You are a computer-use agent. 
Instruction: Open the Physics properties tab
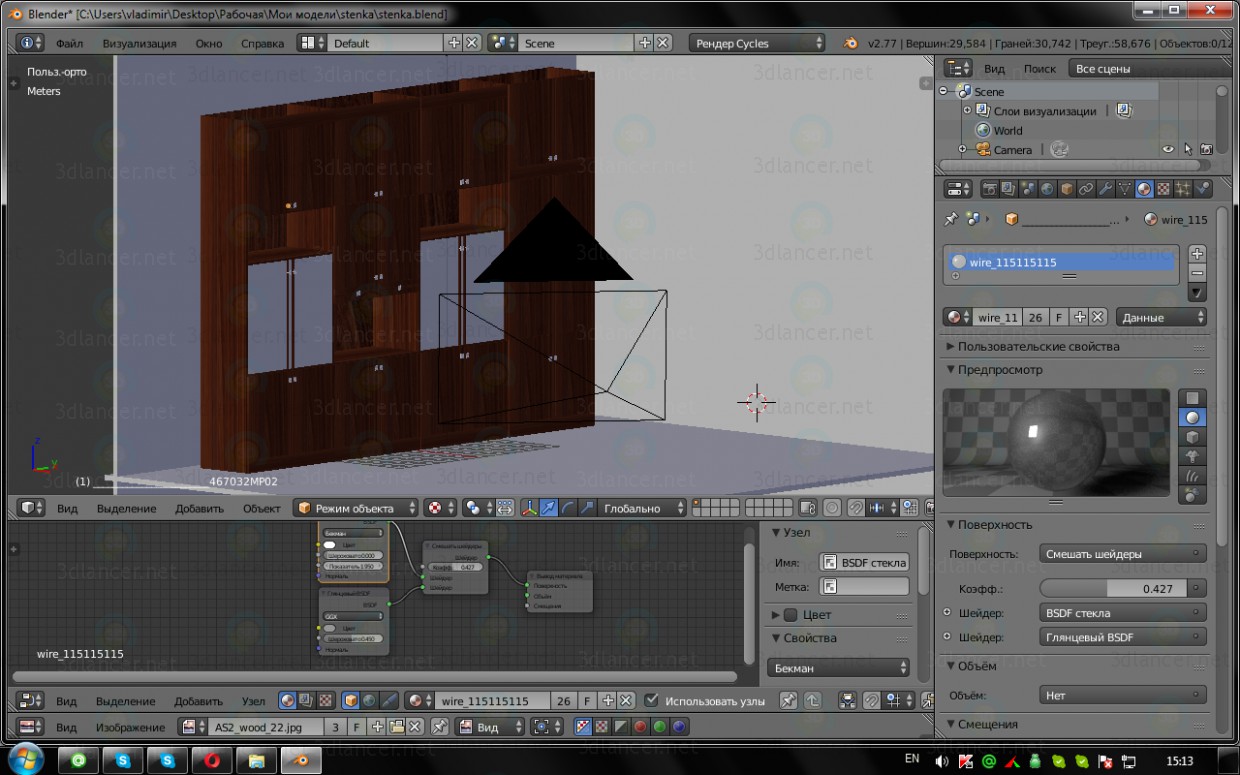point(1202,189)
